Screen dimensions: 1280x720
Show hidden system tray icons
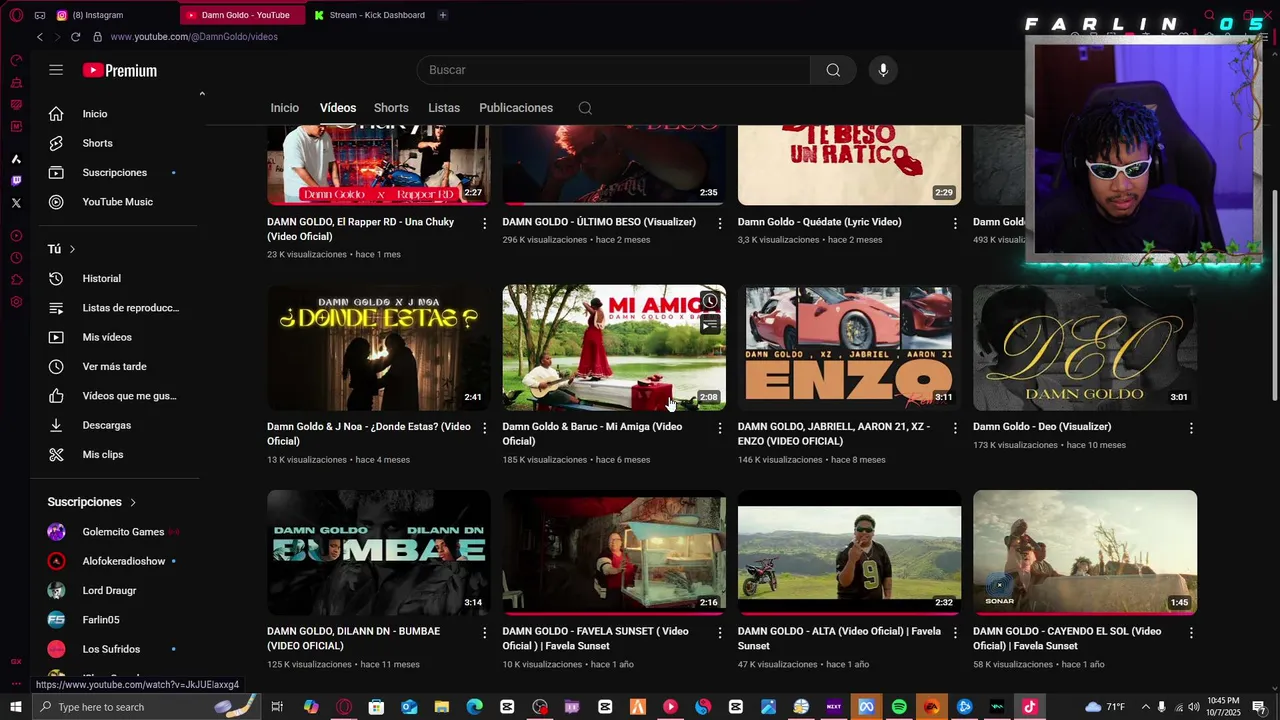[1146, 707]
